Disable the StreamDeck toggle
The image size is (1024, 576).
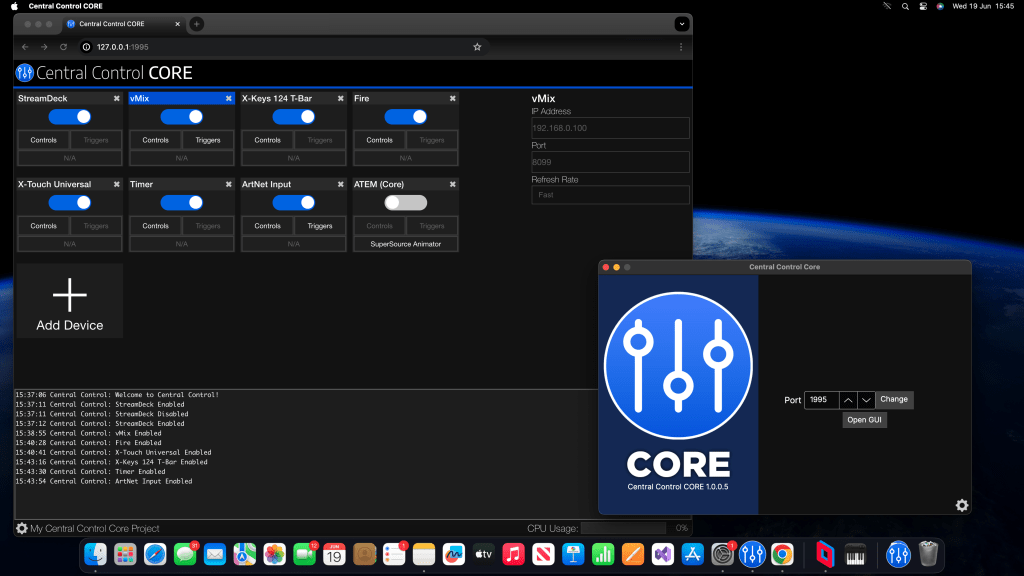pyautogui.click(x=70, y=117)
